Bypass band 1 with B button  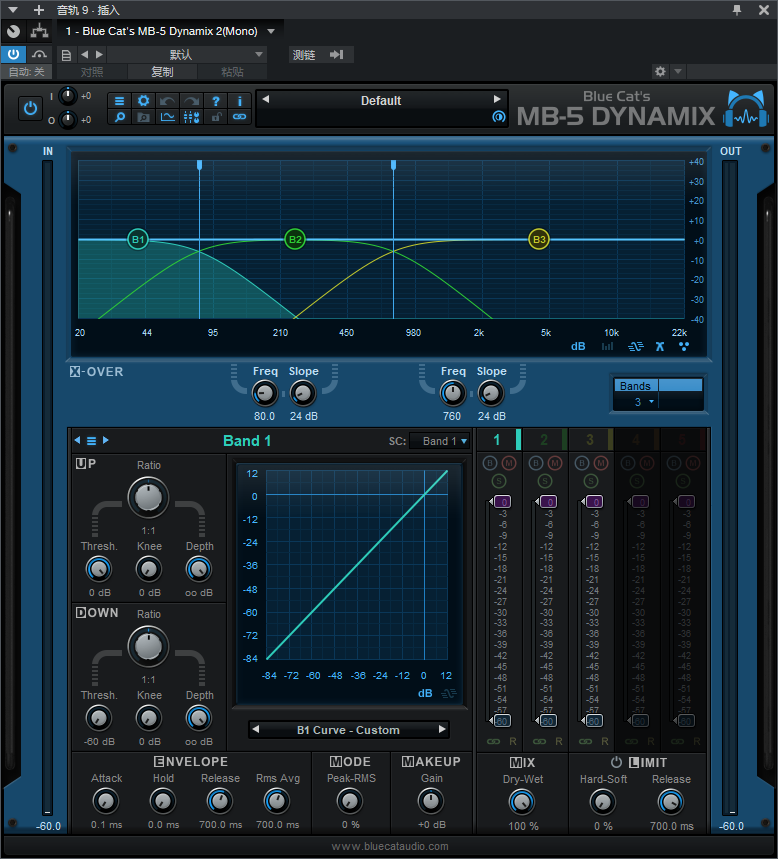[x=490, y=463]
